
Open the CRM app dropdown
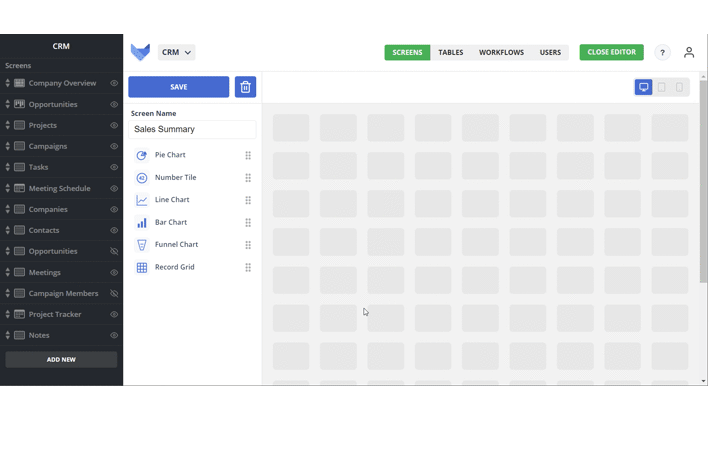click(x=177, y=52)
